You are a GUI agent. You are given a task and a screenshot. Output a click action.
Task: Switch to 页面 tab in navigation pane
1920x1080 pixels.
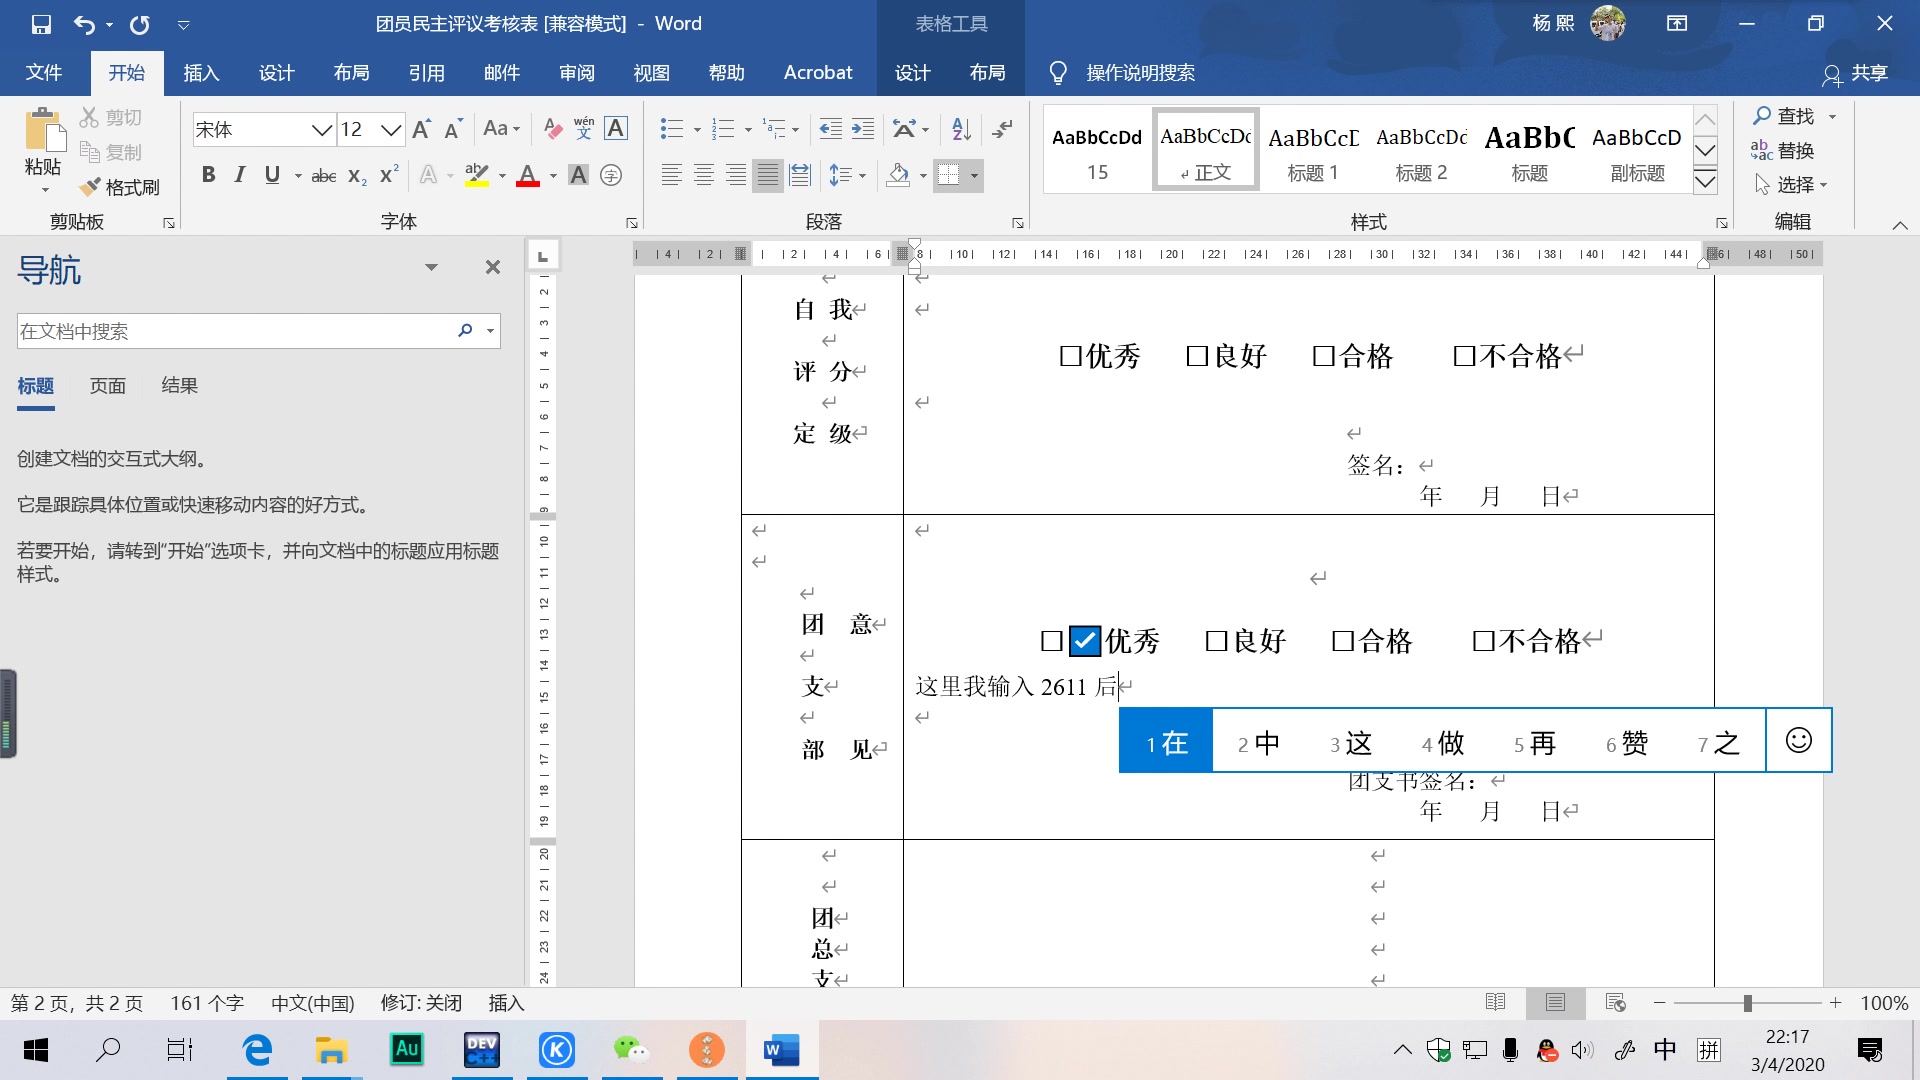coord(107,386)
